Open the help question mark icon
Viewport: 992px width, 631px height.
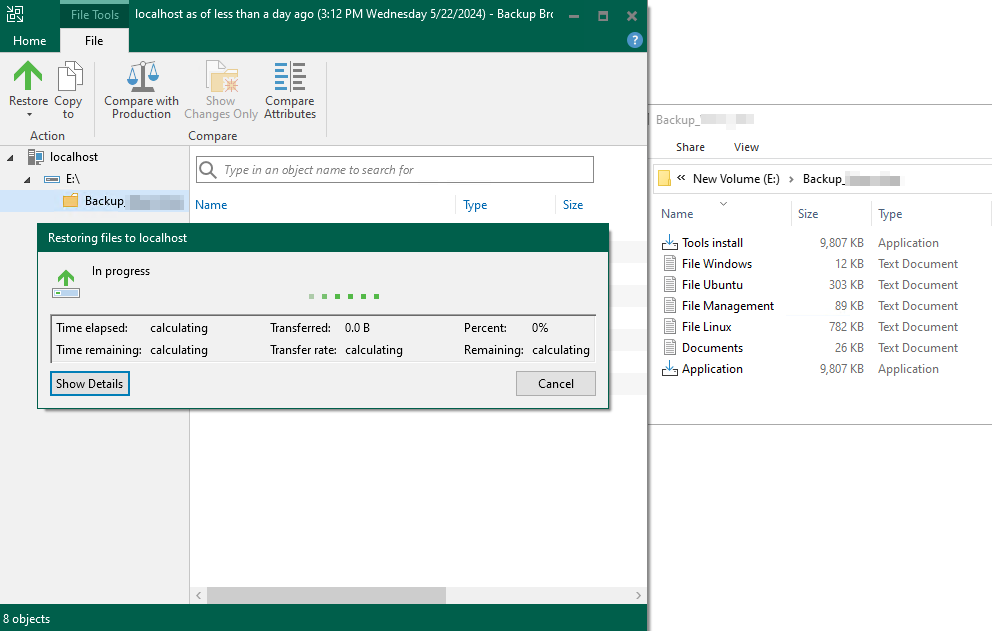coord(634,40)
